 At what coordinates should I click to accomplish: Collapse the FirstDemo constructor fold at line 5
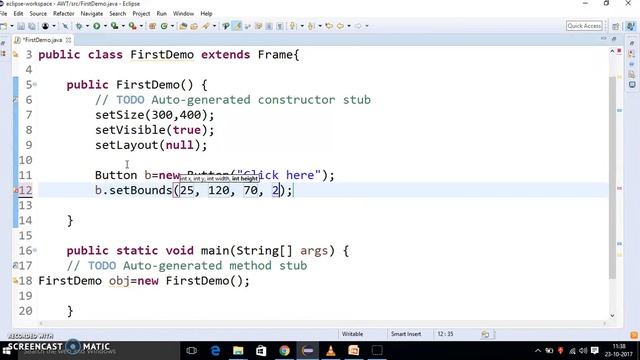coord(35,84)
